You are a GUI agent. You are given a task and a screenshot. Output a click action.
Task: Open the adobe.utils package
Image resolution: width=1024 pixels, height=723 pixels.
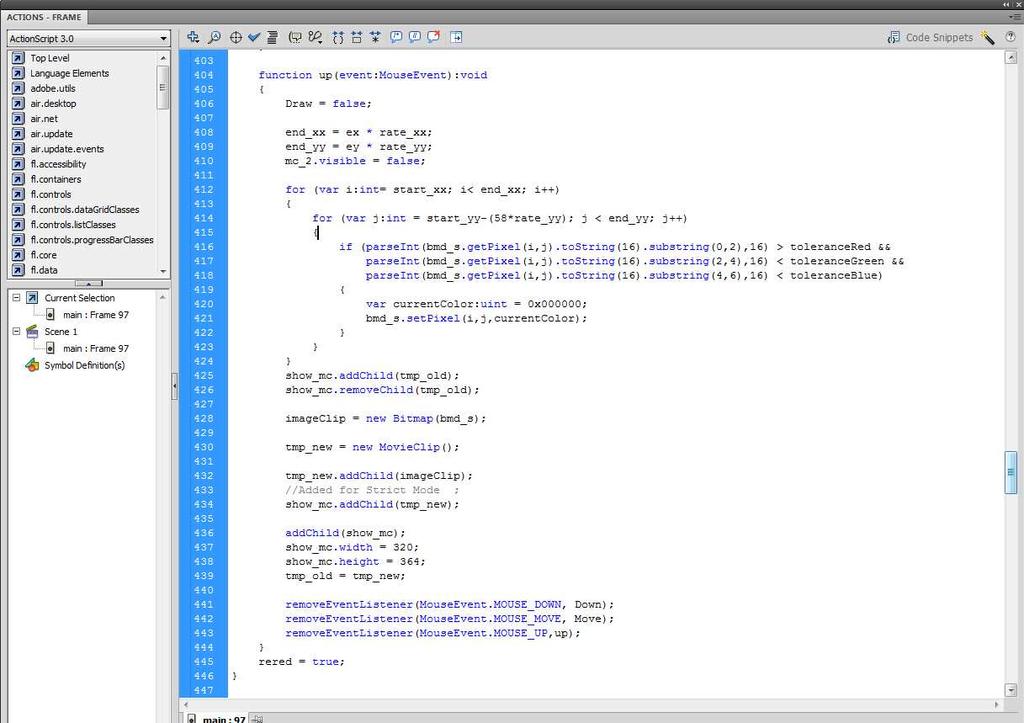pyautogui.click(x=52, y=88)
